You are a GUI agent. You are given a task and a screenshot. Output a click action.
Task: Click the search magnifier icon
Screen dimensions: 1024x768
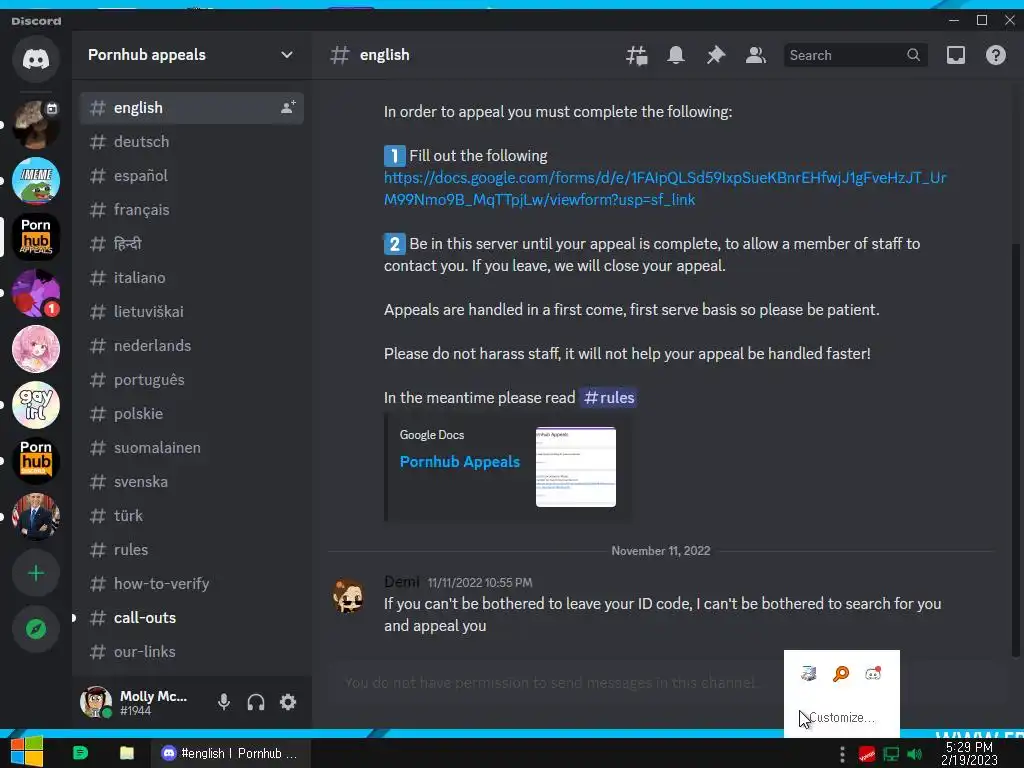(913, 56)
